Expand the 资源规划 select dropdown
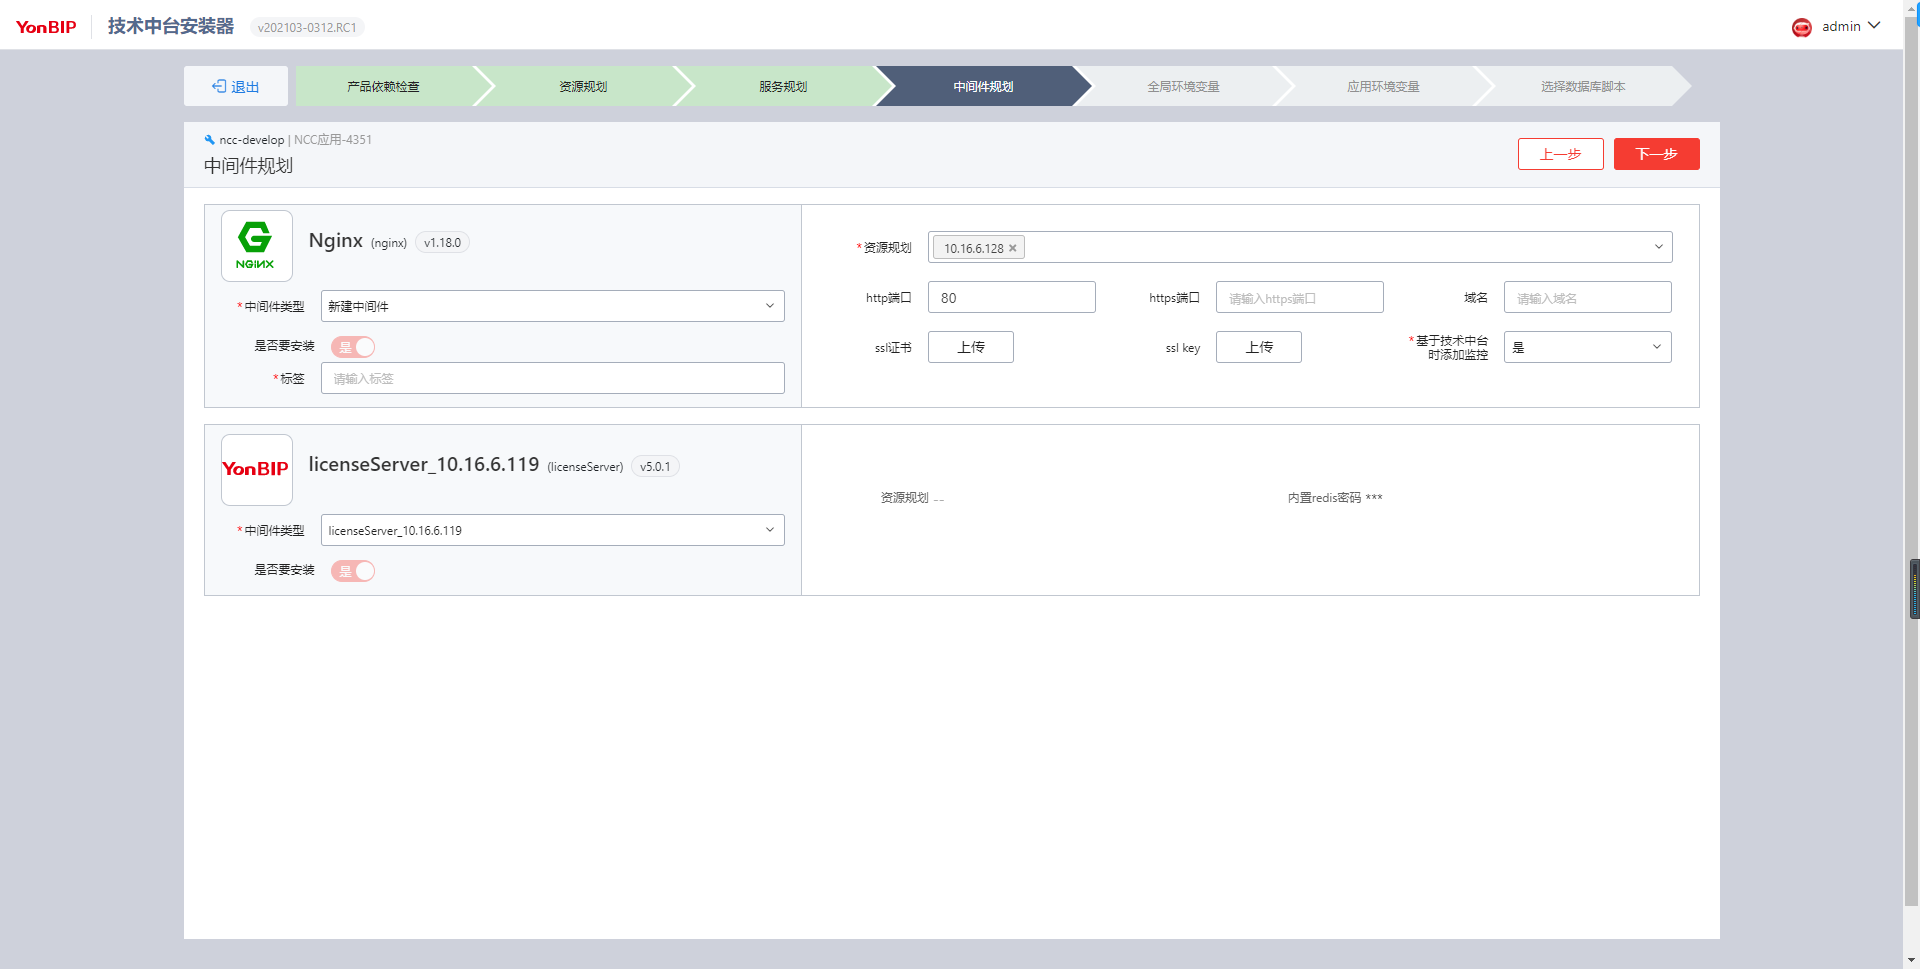 (1300, 247)
